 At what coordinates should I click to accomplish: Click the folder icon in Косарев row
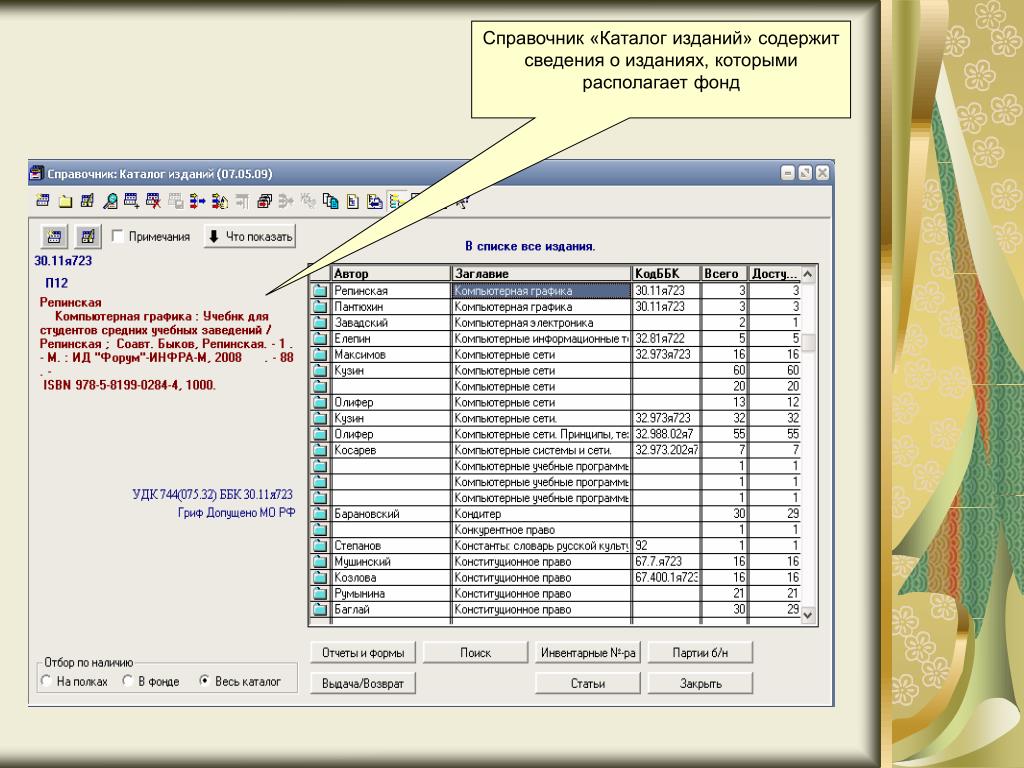point(319,450)
